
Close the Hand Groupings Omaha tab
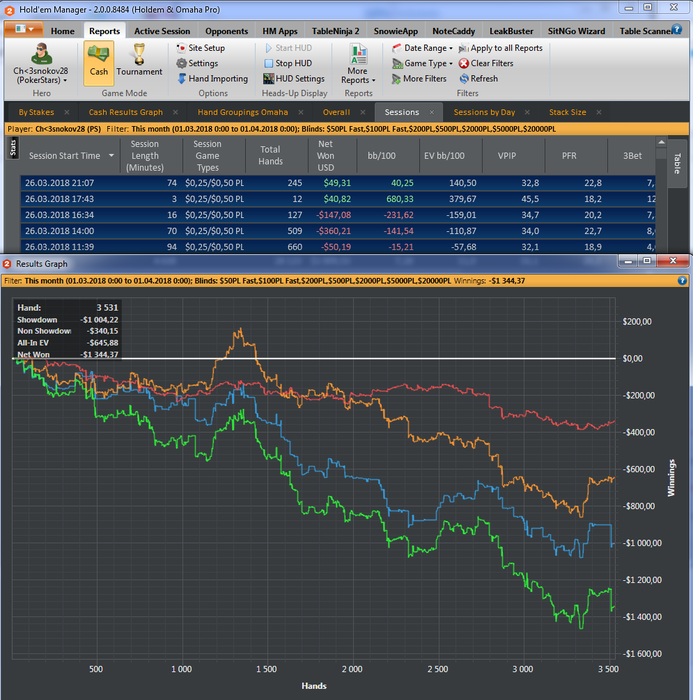[x=301, y=112]
